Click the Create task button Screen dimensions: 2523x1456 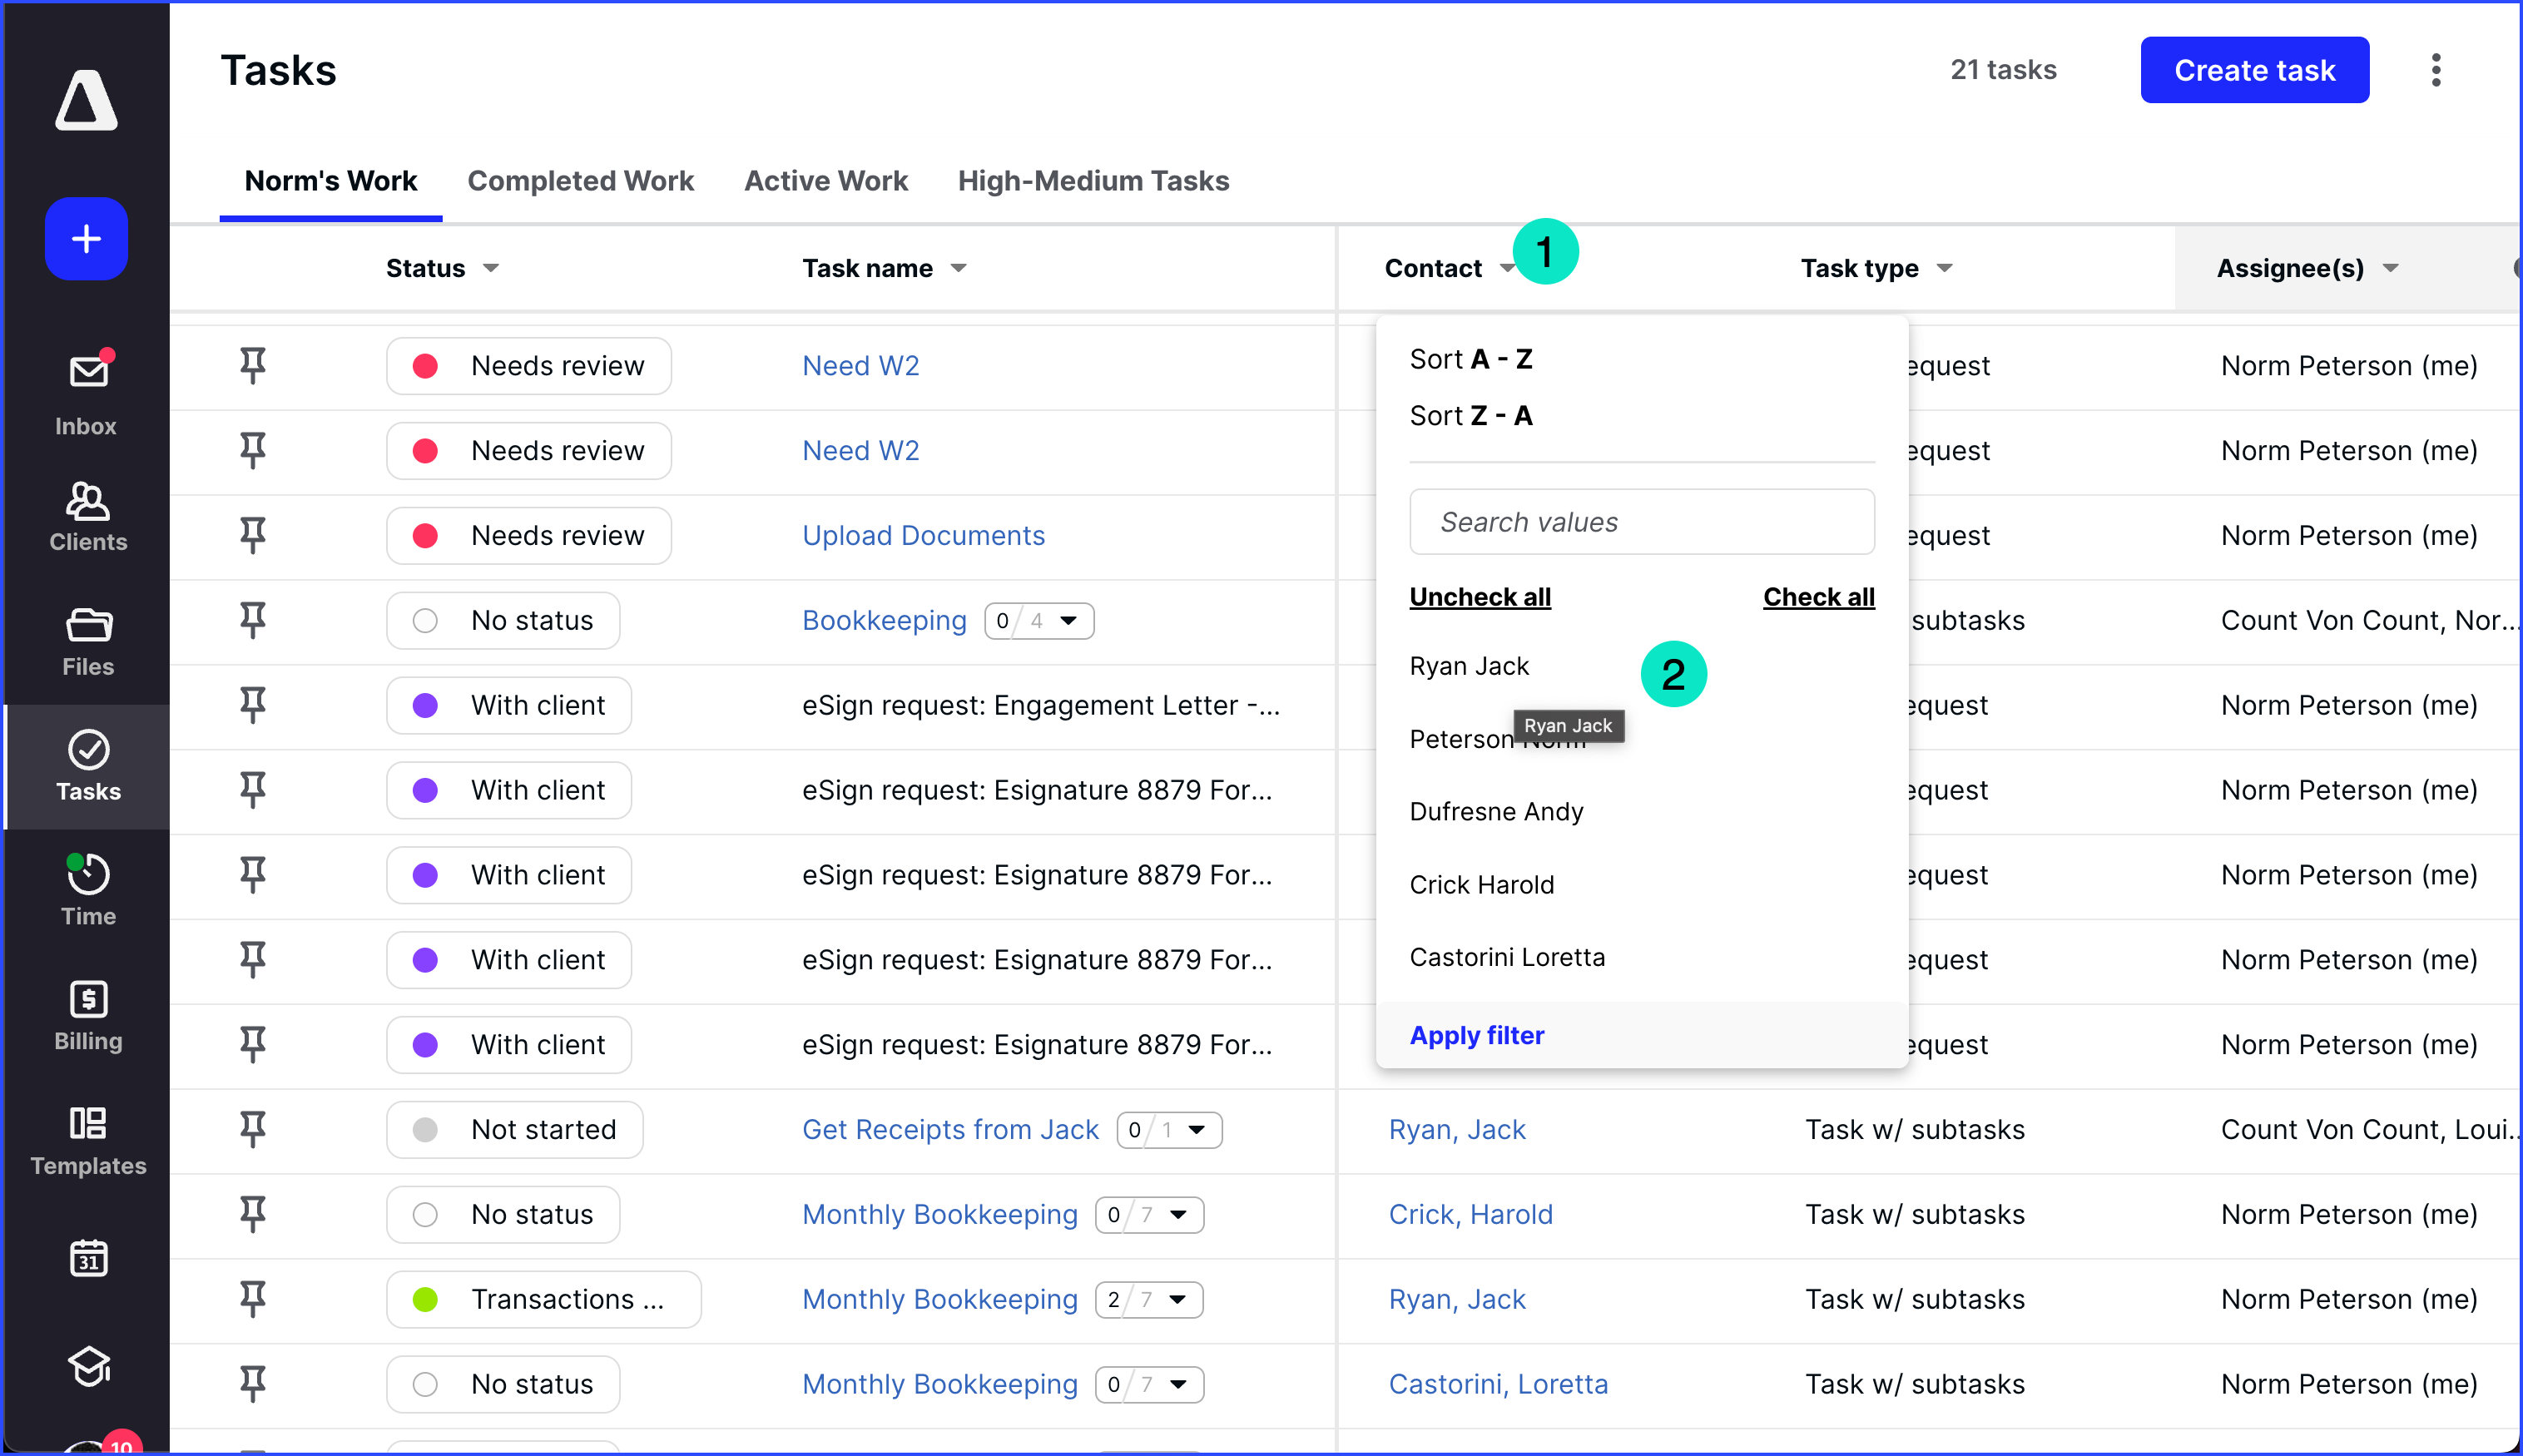click(2254, 69)
